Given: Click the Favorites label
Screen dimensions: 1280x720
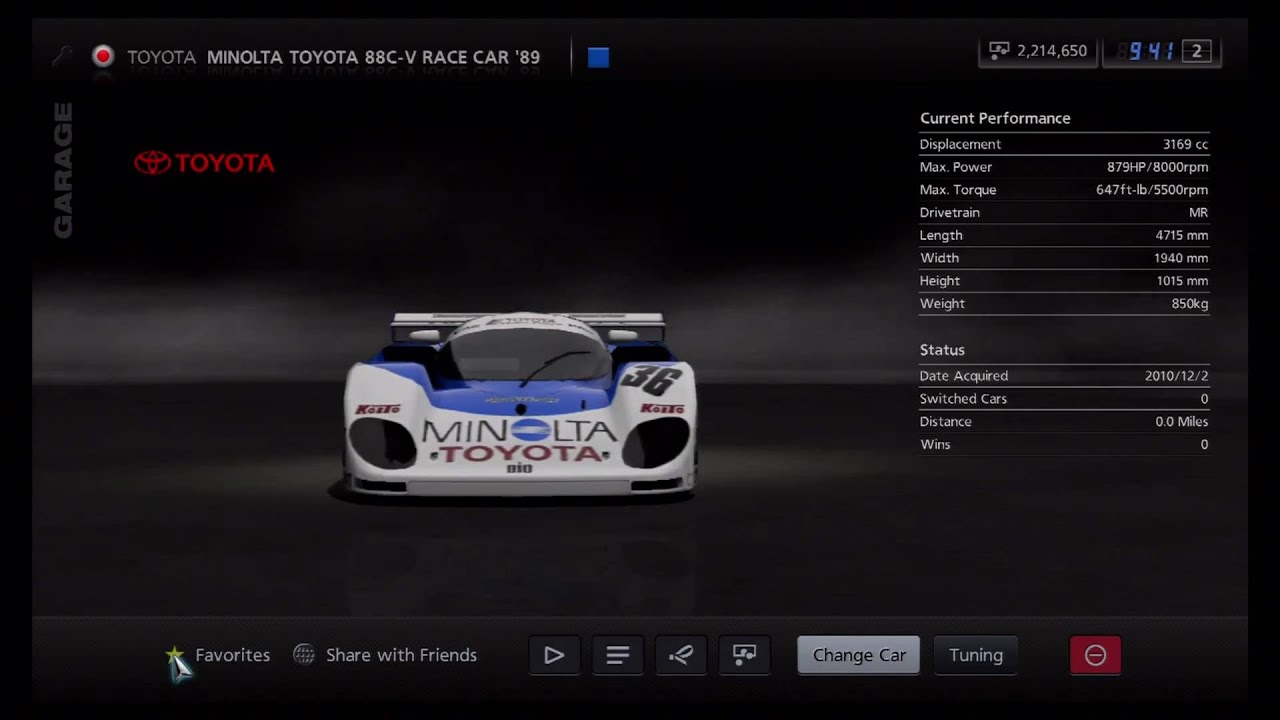Looking at the screenshot, I should tap(232, 655).
